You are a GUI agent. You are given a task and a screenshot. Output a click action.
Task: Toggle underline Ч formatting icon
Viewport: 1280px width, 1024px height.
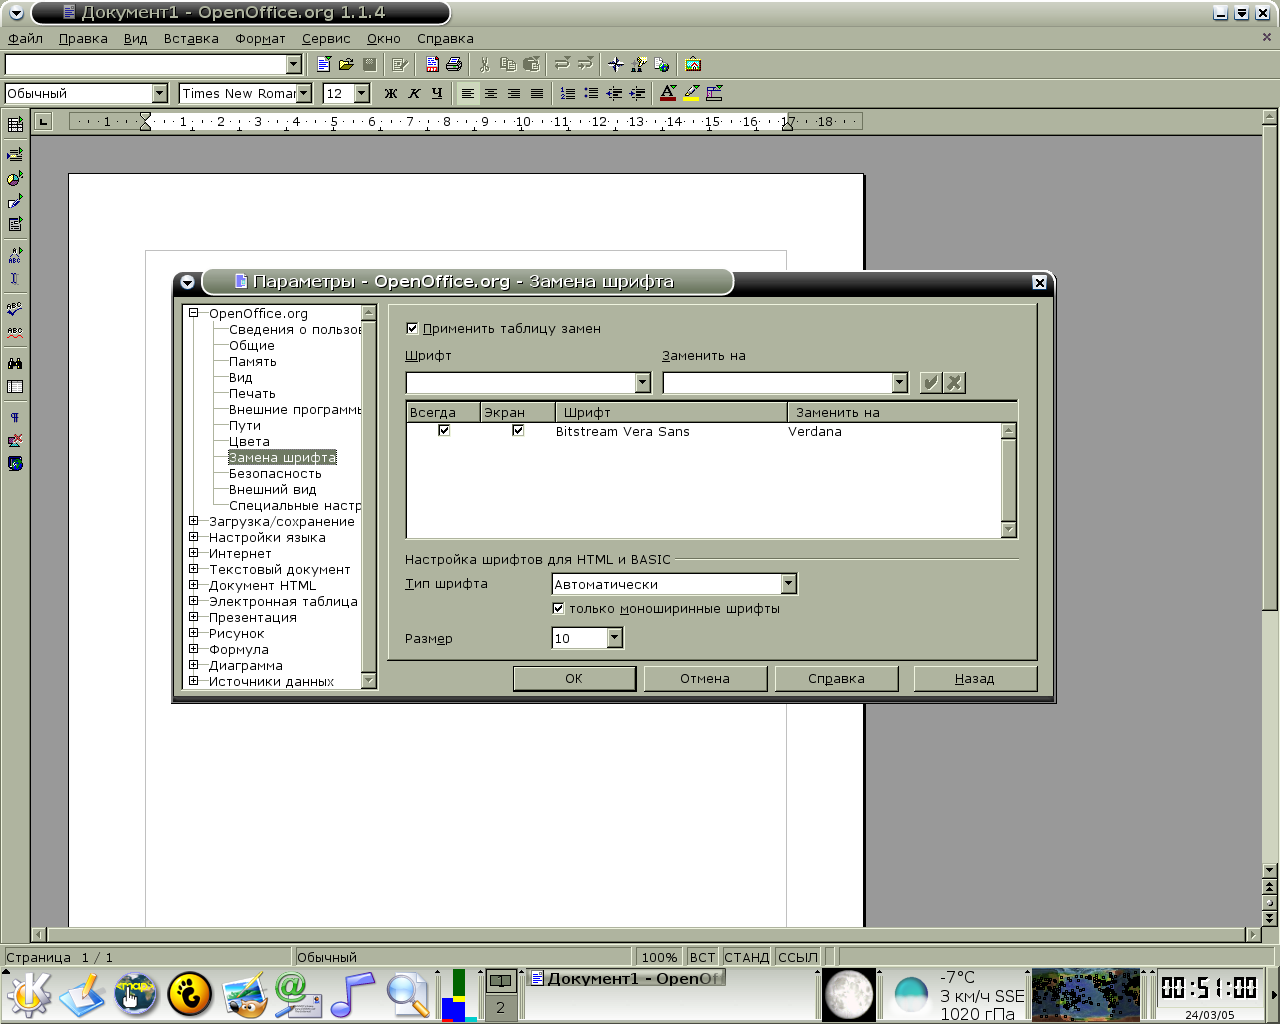[x=437, y=93]
